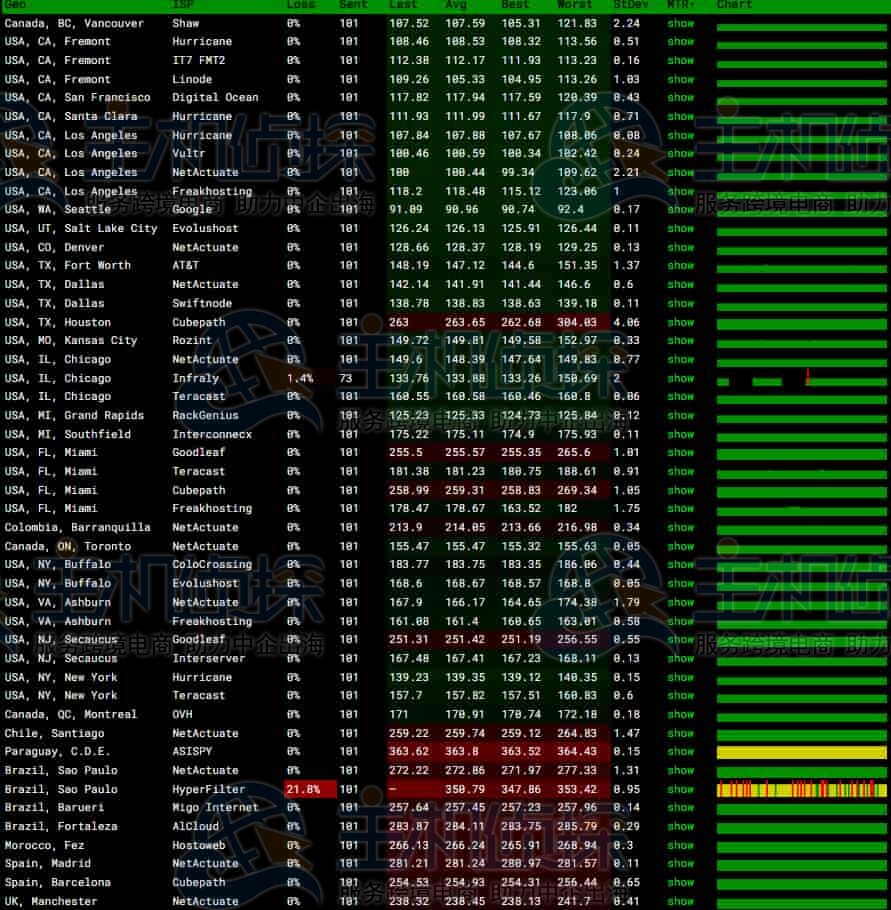The image size is (891, 910).
Task: Show MTR for Fort Worth AT&T row
Action: 680,266
